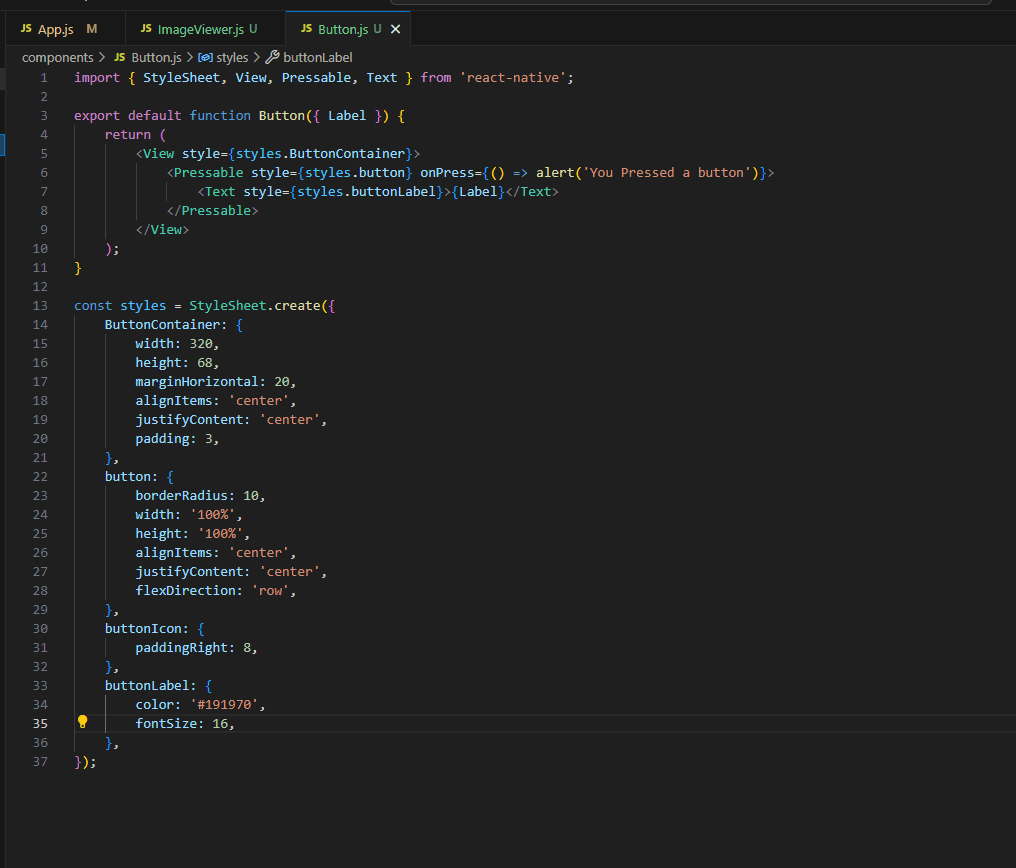
Task: Click the styles symbol icon in breadcrumbs
Action: pyautogui.click(x=205, y=58)
